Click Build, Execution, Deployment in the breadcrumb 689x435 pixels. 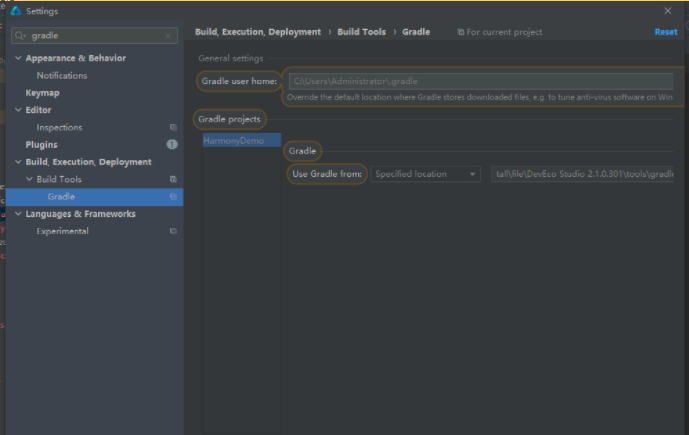click(x=258, y=32)
